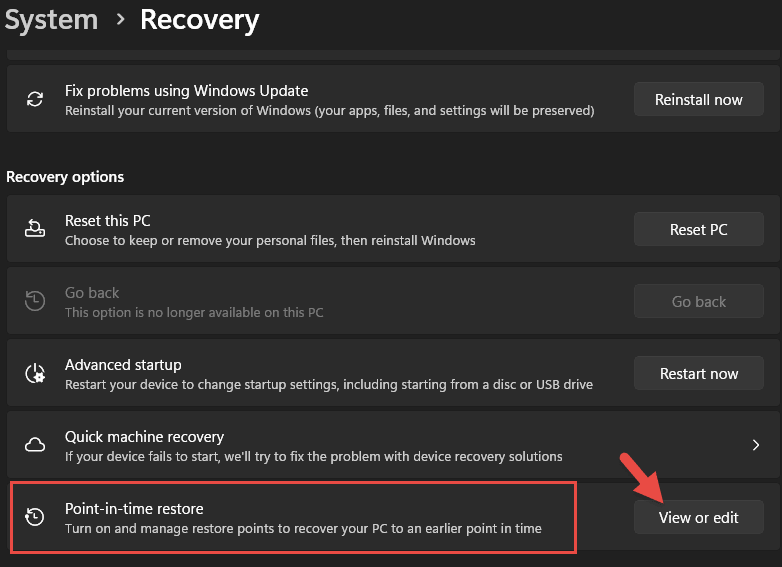Click the Windows Update sync arrows icon
The image size is (782, 567).
click(35, 99)
